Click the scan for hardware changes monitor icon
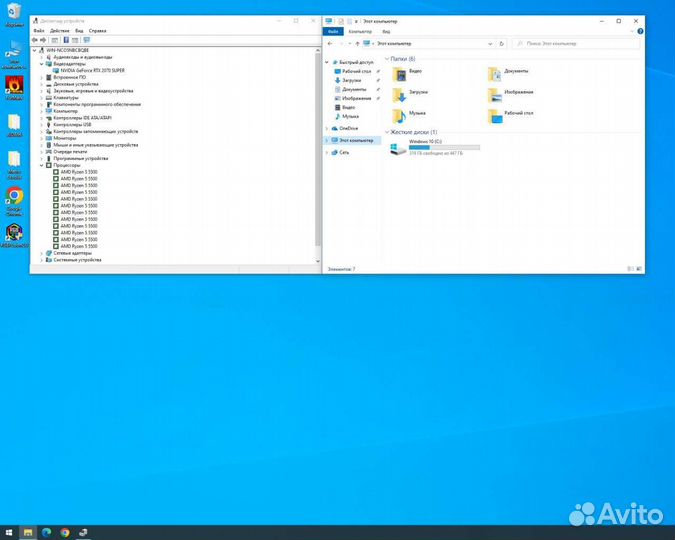This screenshot has height=540, width=675. tap(87, 40)
